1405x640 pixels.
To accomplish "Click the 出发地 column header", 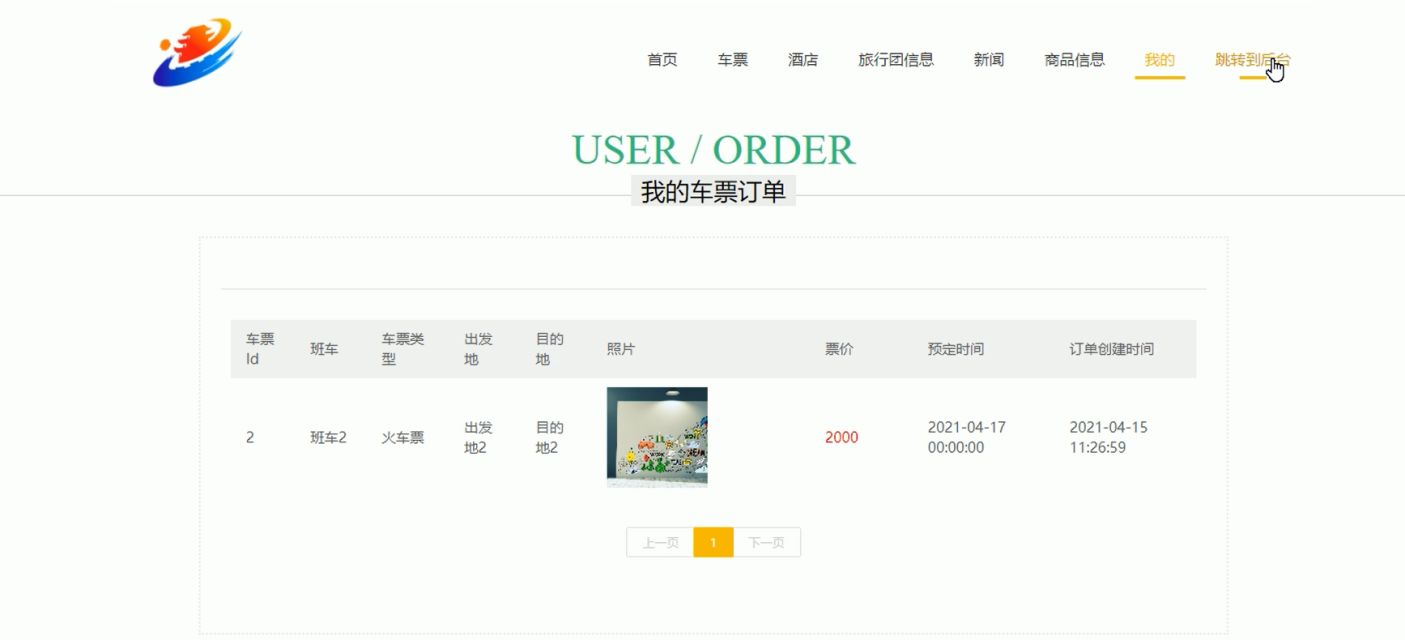I will coord(479,349).
